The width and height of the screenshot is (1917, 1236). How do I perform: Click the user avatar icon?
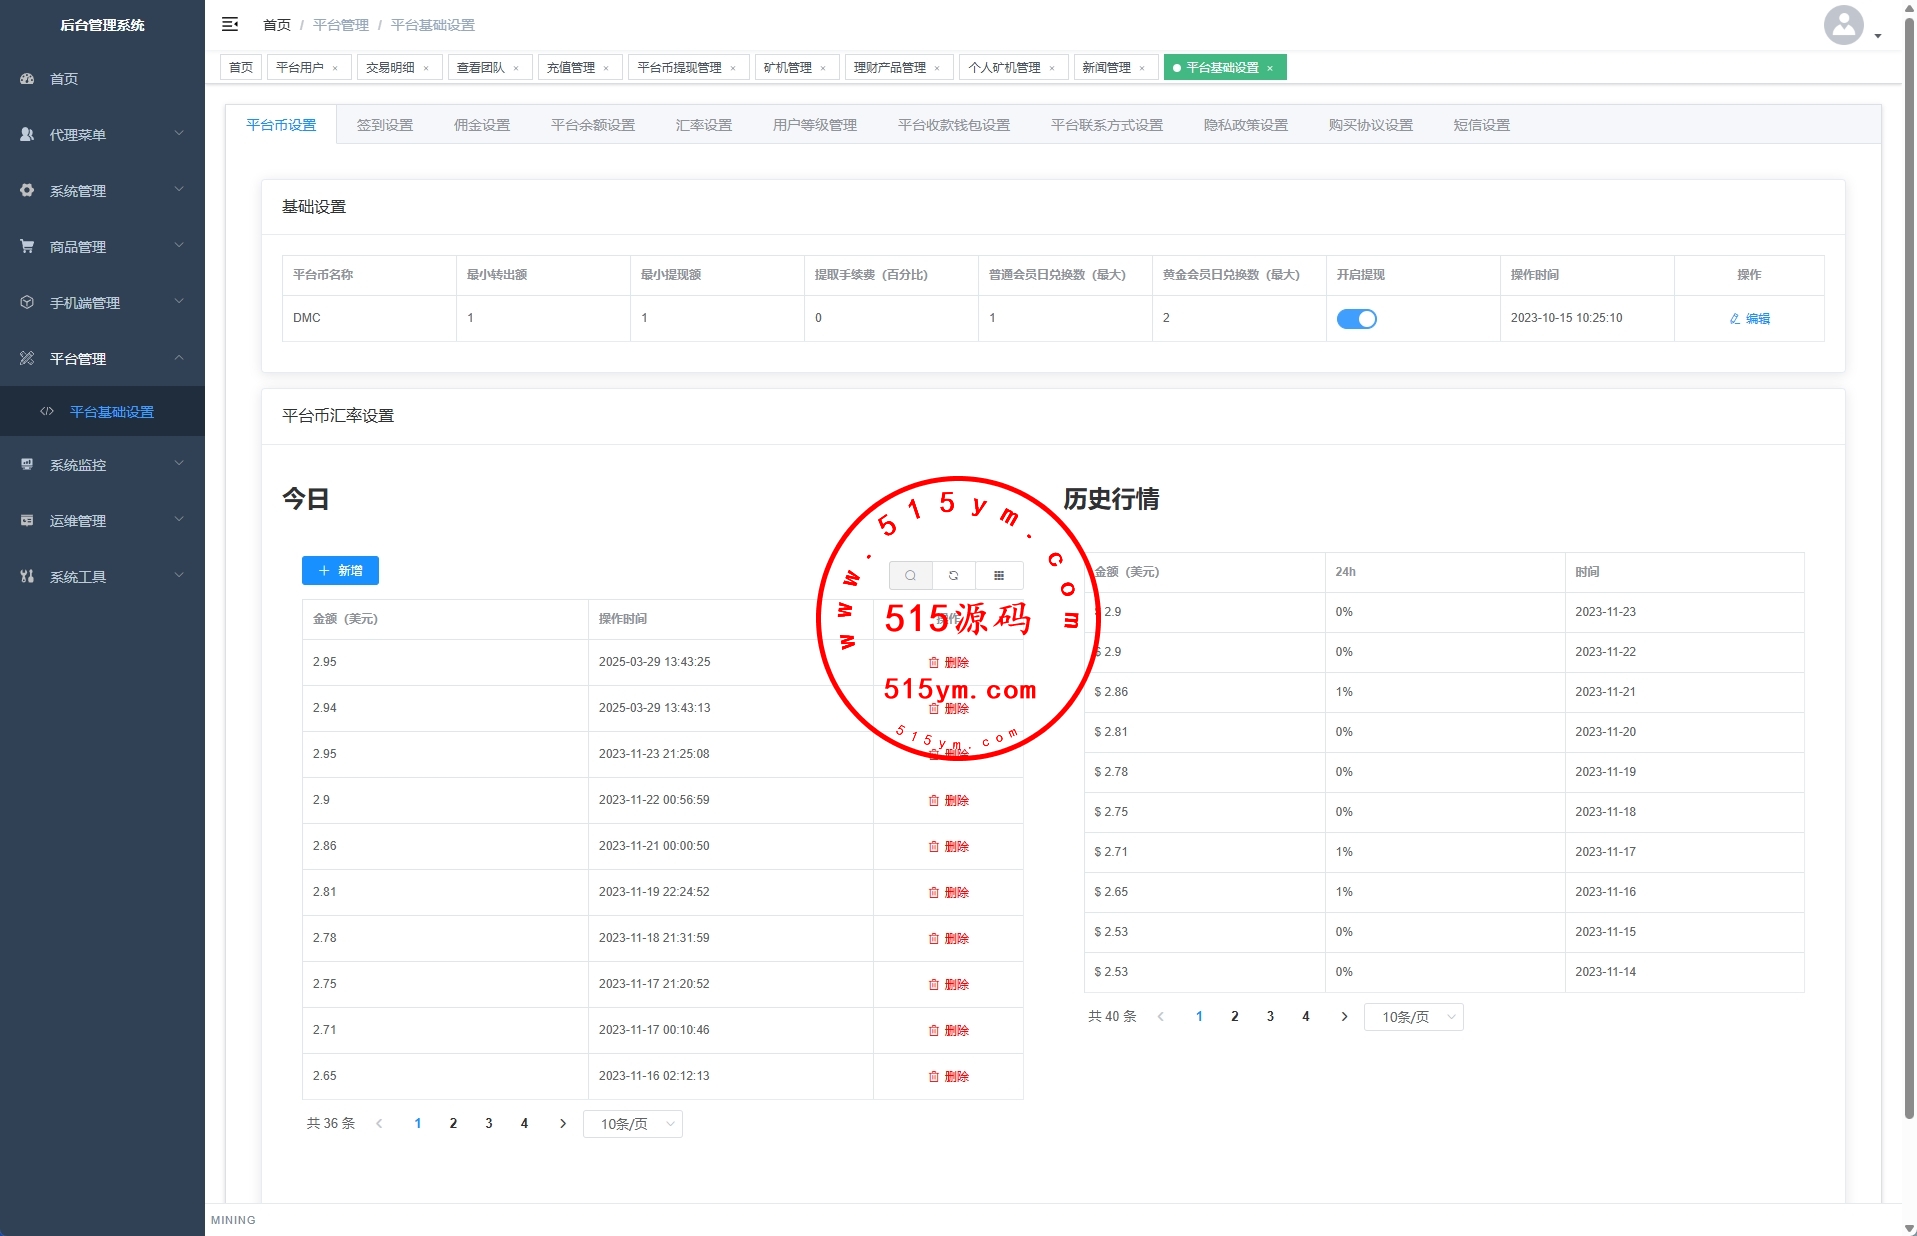(x=1843, y=25)
